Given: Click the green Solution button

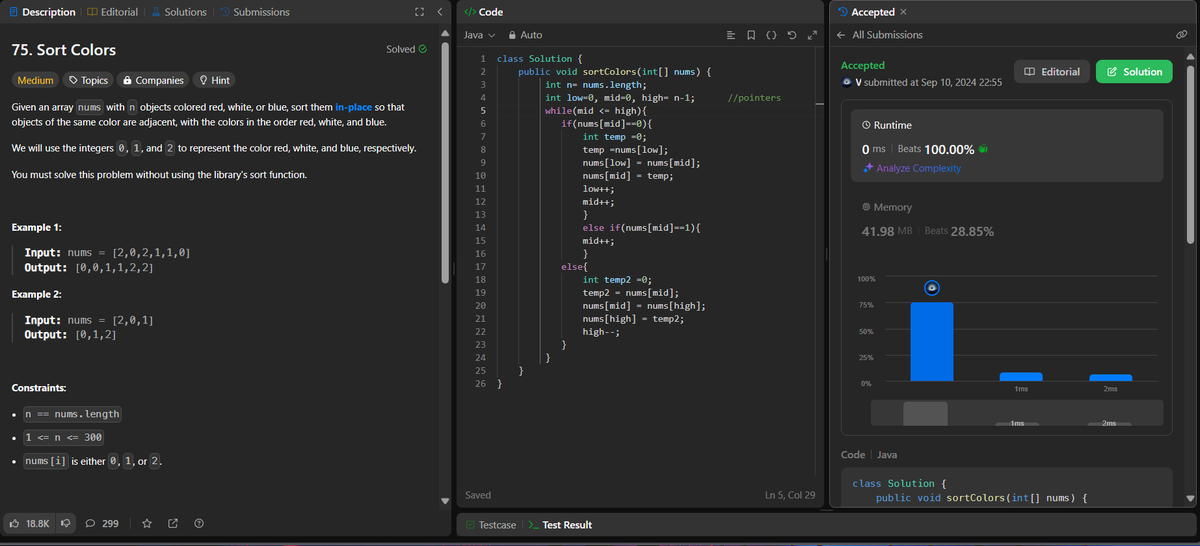Looking at the screenshot, I should coord(1134,72).
